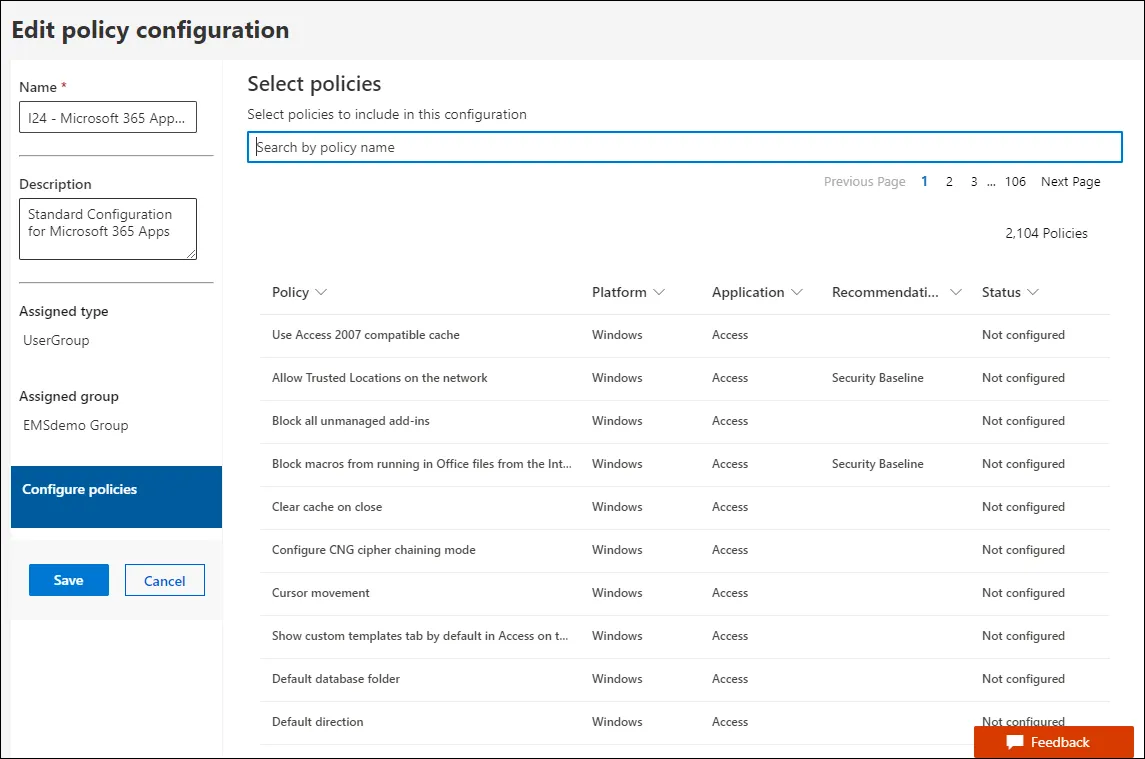
Task: Jump to page 106 of policies
Action: (1015, 182)
